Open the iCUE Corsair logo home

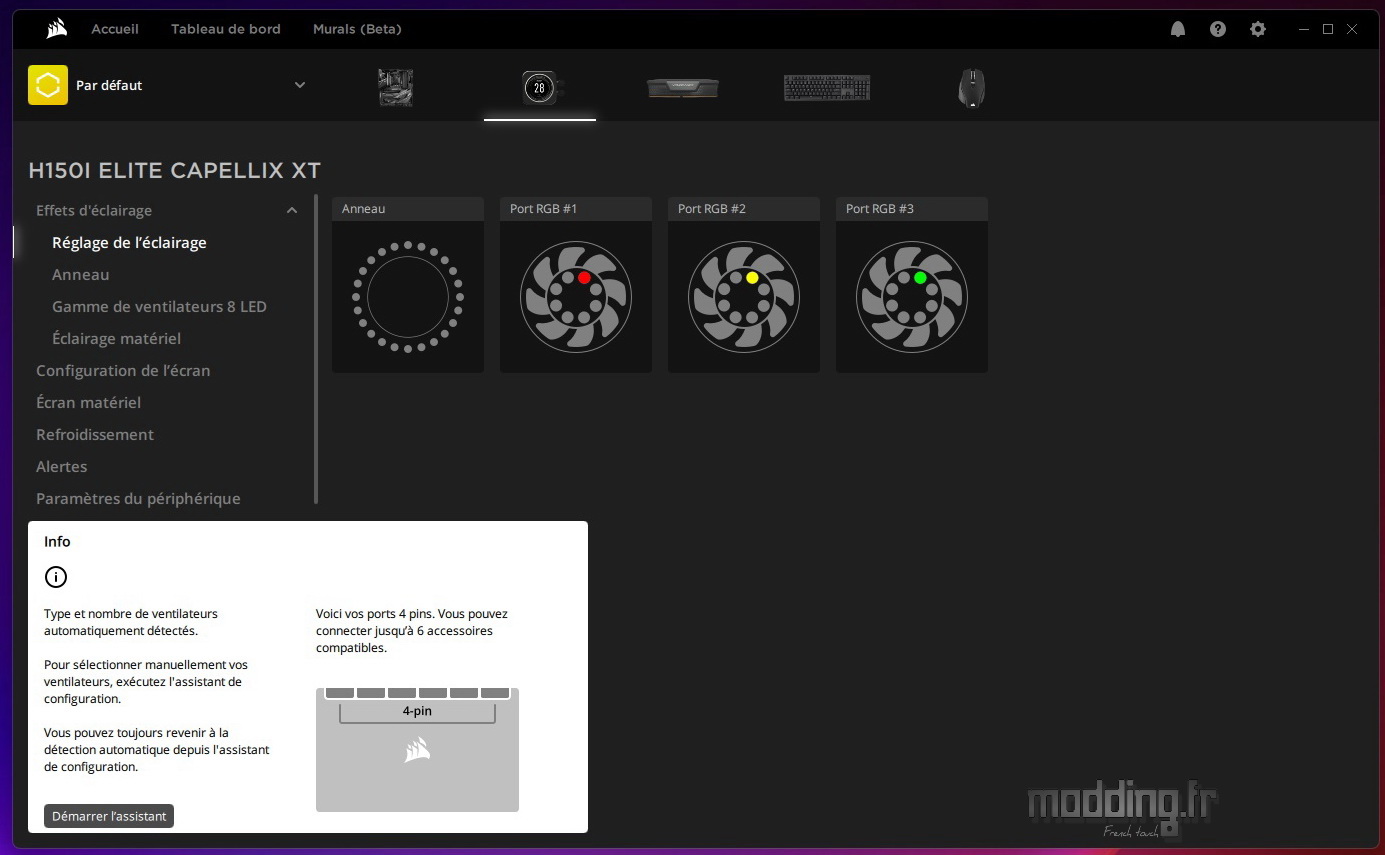click(57, 29)
